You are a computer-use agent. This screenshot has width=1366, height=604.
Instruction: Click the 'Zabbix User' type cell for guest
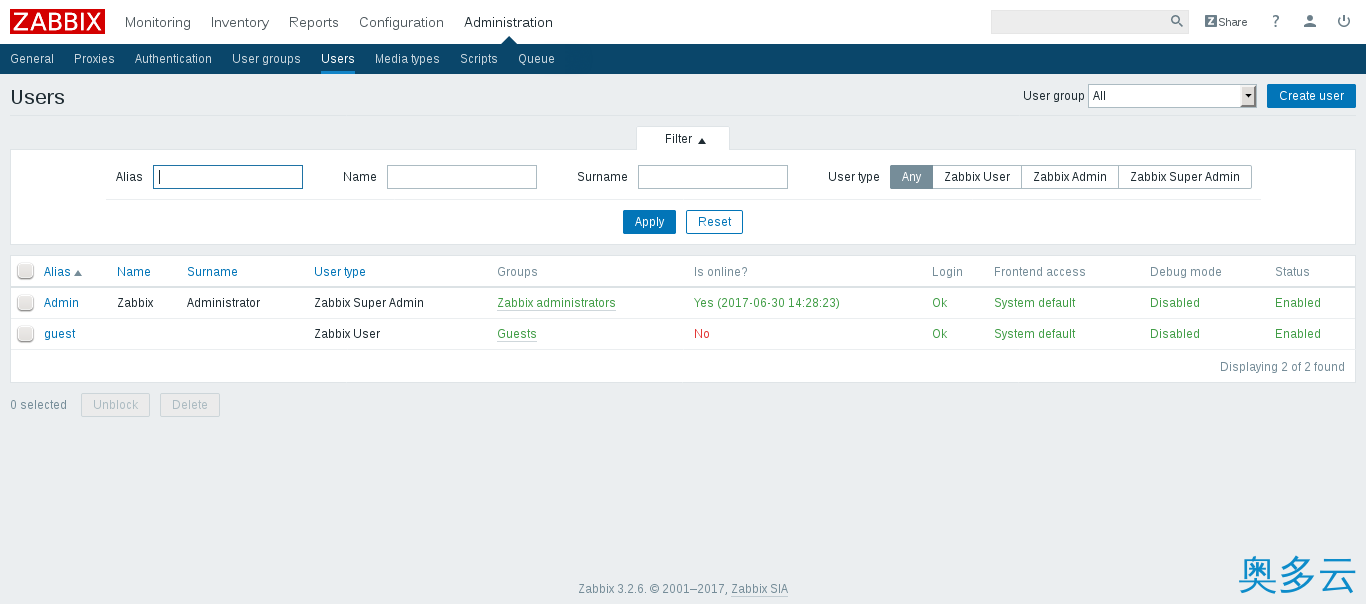click(347, 334)
